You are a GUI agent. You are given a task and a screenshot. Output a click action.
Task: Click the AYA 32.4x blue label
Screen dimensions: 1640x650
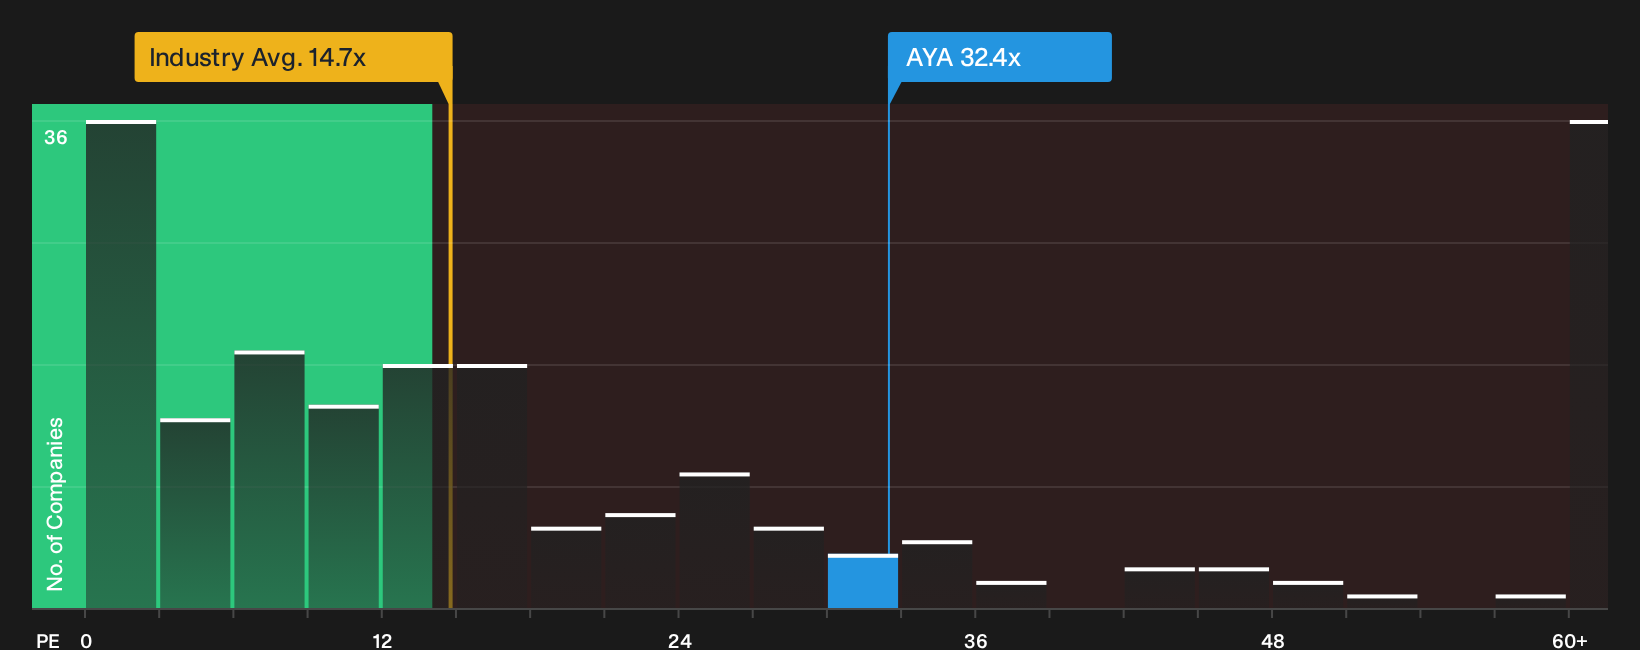click(999, 57)
